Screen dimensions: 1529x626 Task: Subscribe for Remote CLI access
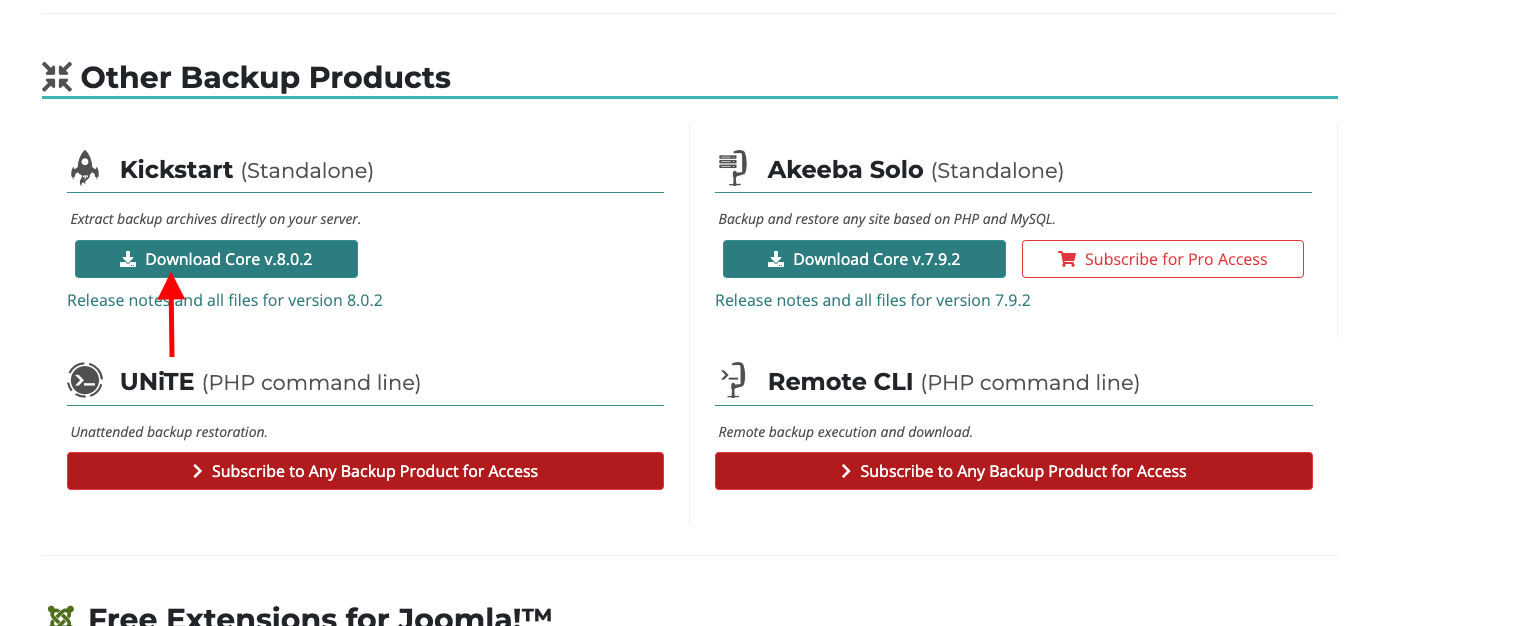[1014, 471]
